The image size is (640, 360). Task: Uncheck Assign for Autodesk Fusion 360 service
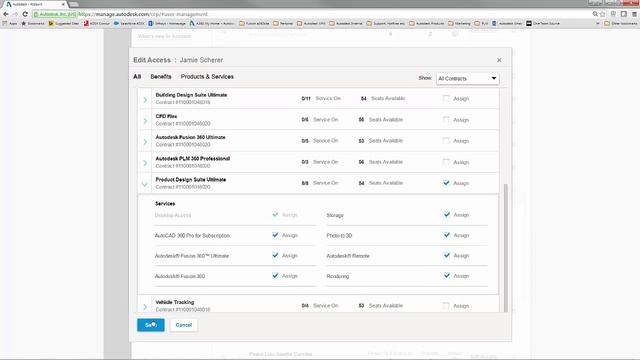275,276
